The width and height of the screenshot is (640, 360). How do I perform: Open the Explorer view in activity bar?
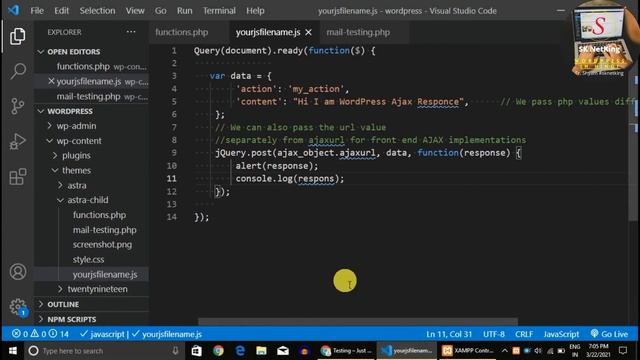[x=18, y=36]
